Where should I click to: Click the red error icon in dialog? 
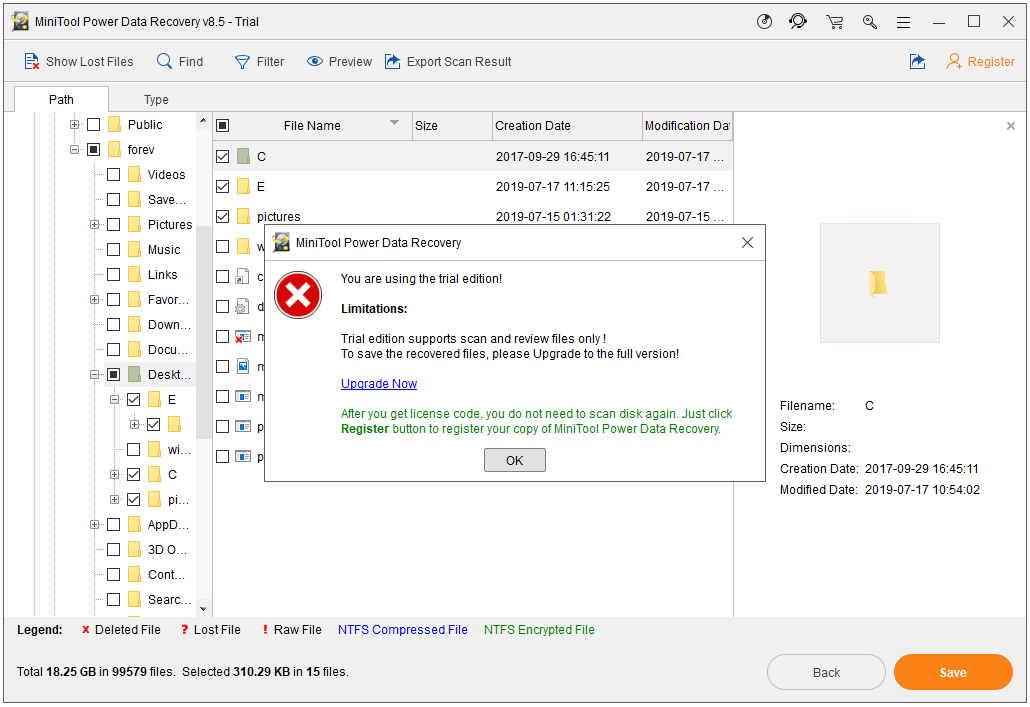298,295
